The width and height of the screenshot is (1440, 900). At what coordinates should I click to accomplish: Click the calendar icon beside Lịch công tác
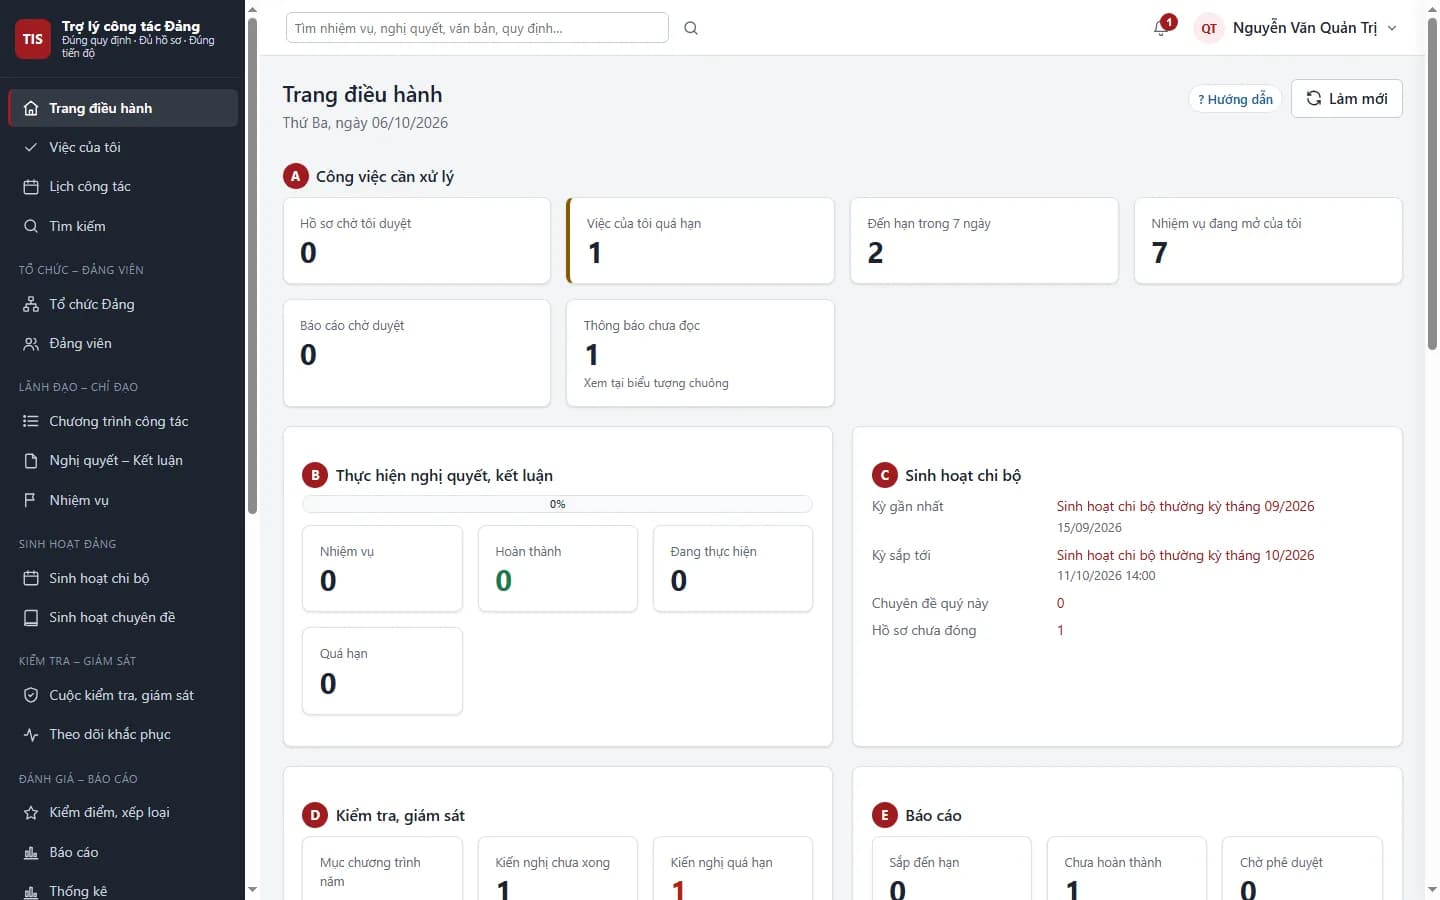[31, 186]
